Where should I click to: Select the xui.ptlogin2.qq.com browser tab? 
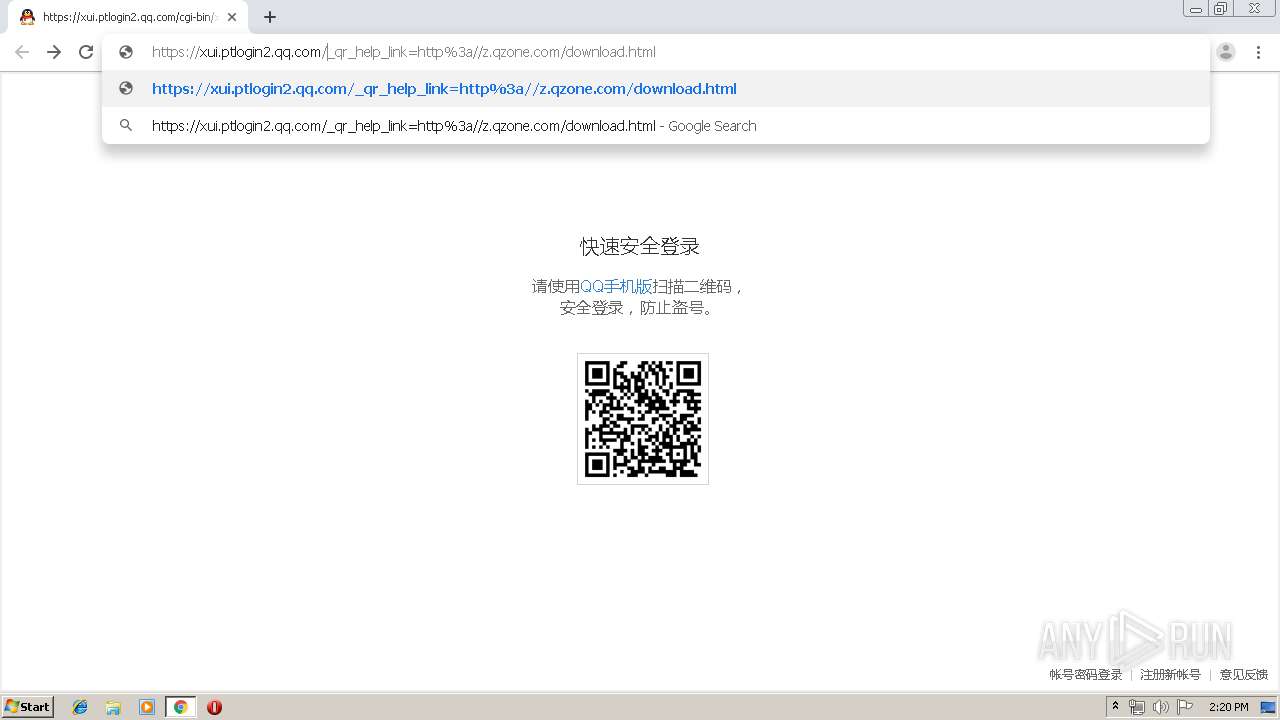click(128, 17)
